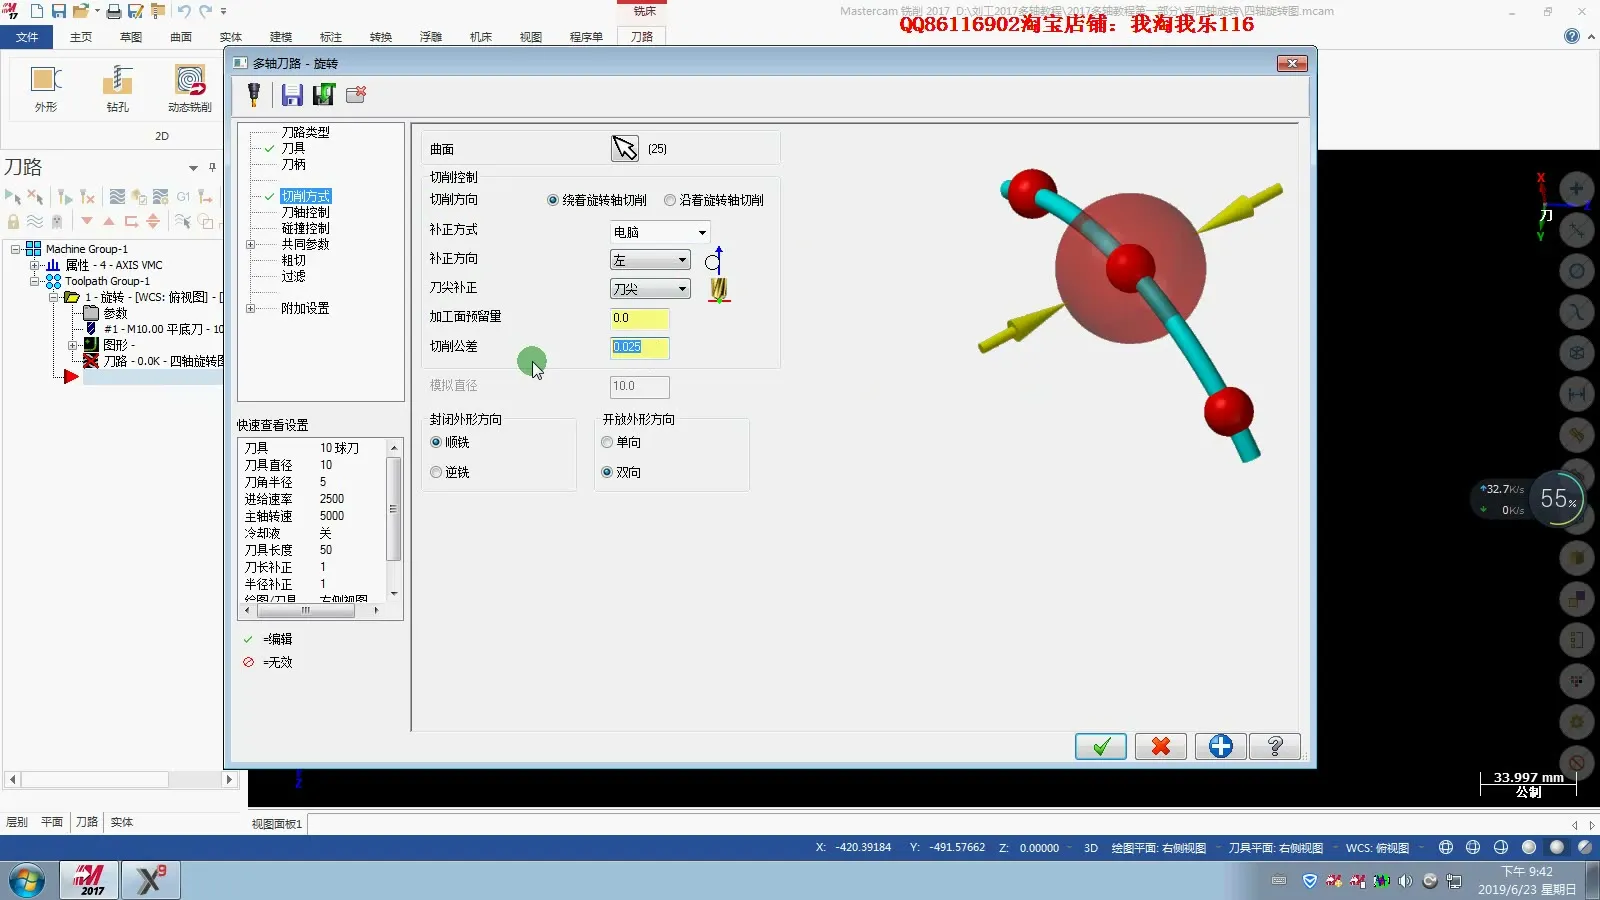
Task: Open the 补正方向 dropdown
Action: [650, 260]
